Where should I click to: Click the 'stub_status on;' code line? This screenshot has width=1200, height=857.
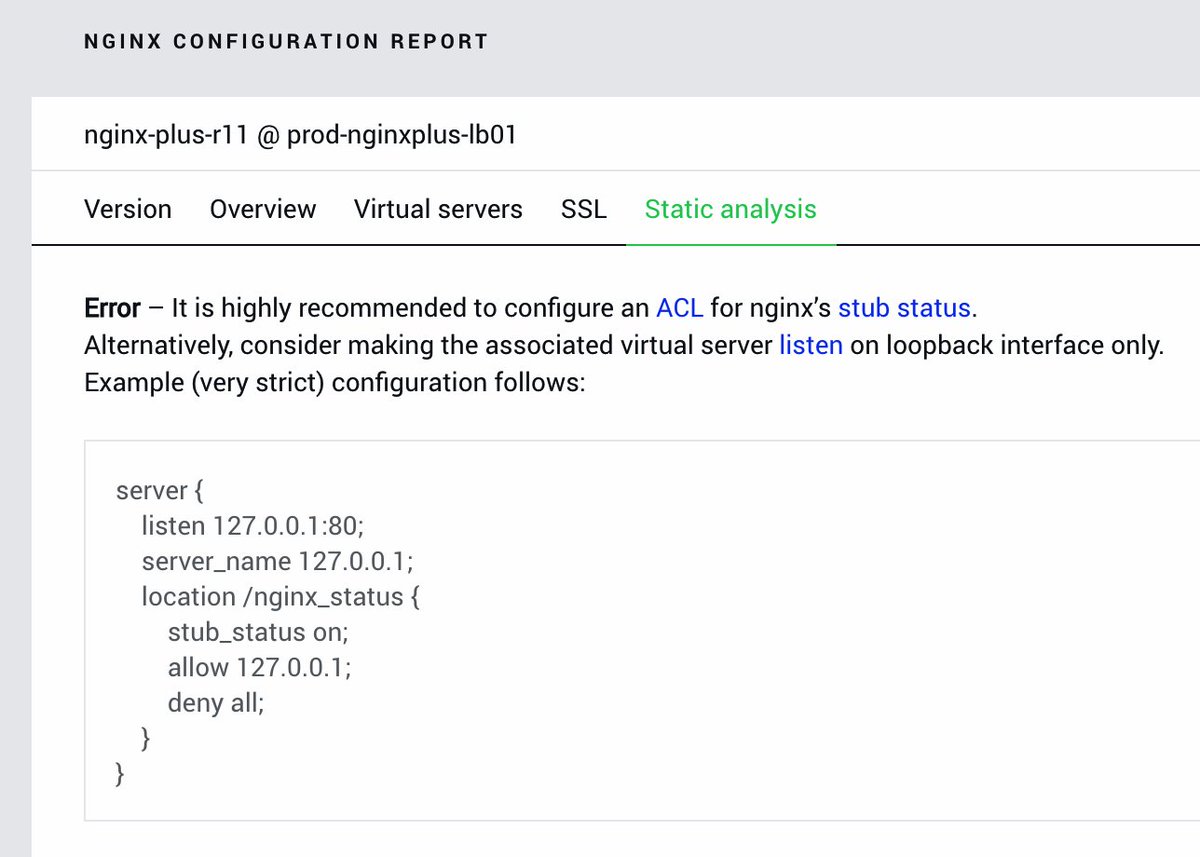[x=258, y=632]
